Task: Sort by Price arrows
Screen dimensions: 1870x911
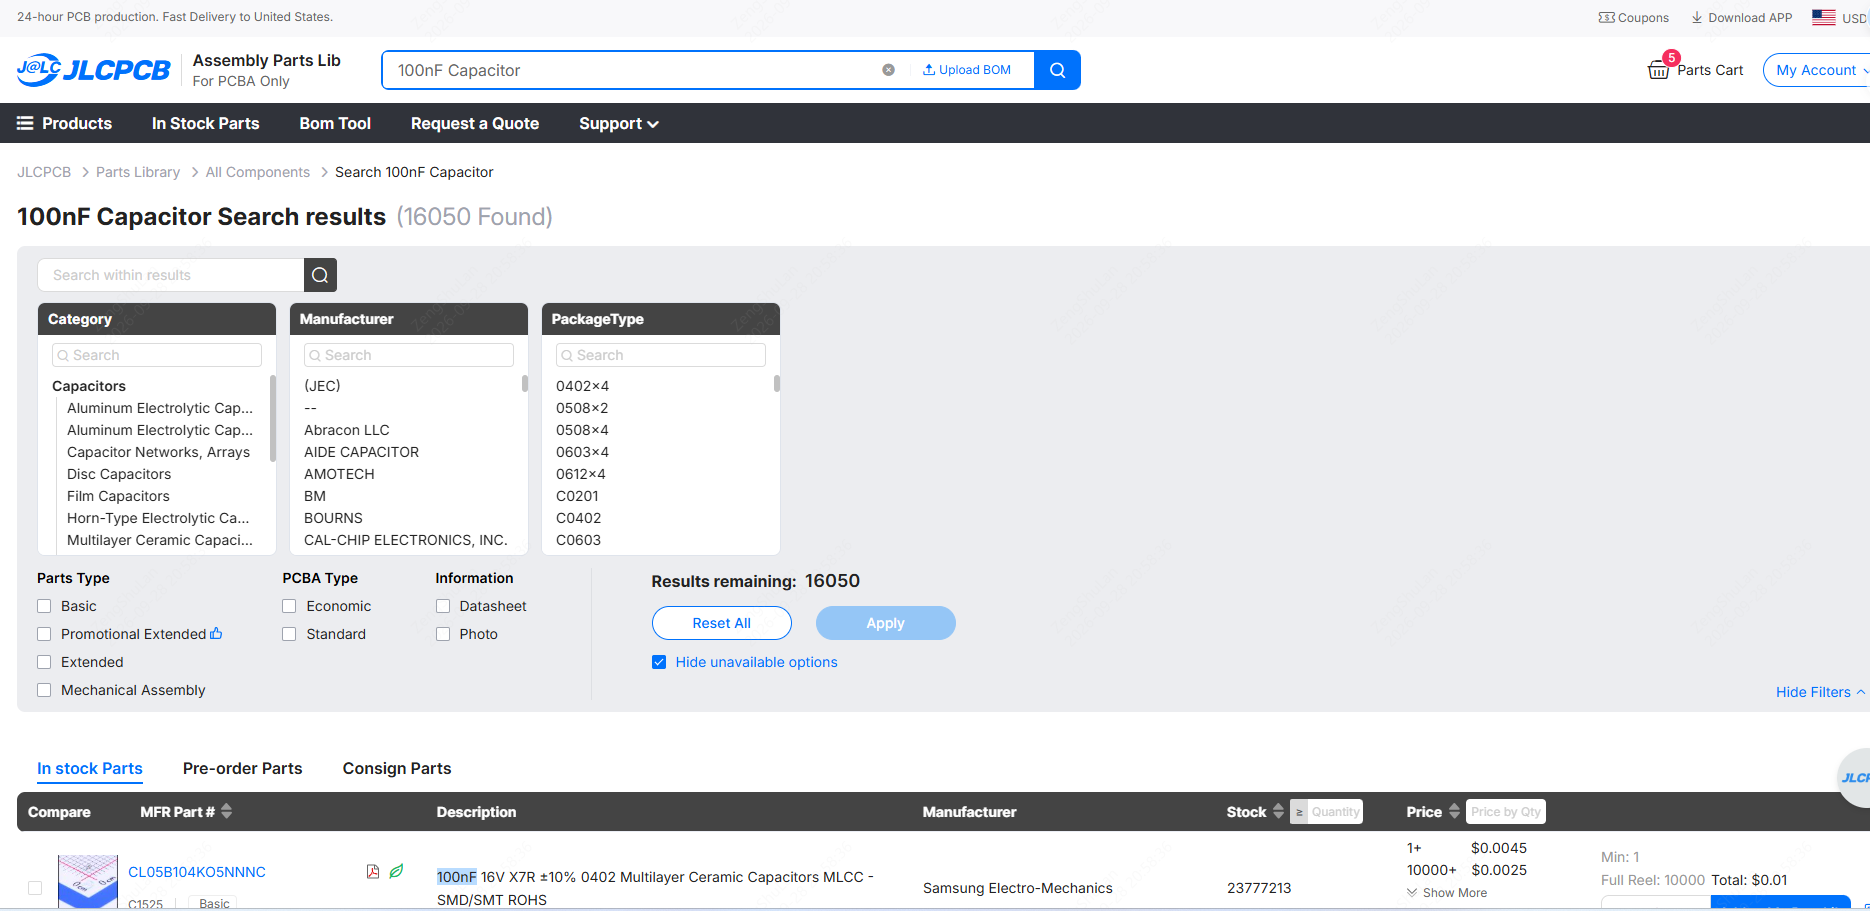Action: [1454, 811]
